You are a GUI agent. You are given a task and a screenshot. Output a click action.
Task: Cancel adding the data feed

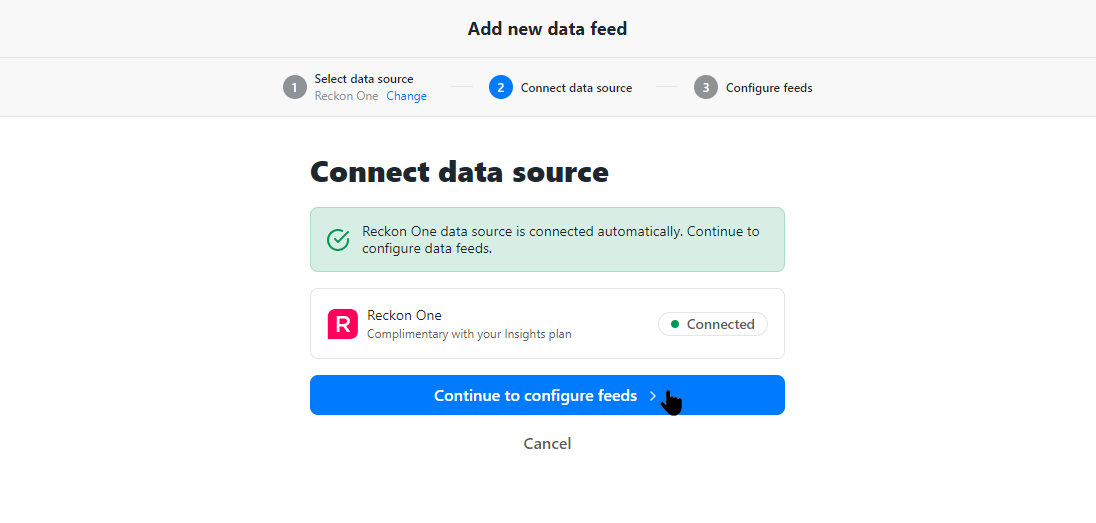[547, 443]
